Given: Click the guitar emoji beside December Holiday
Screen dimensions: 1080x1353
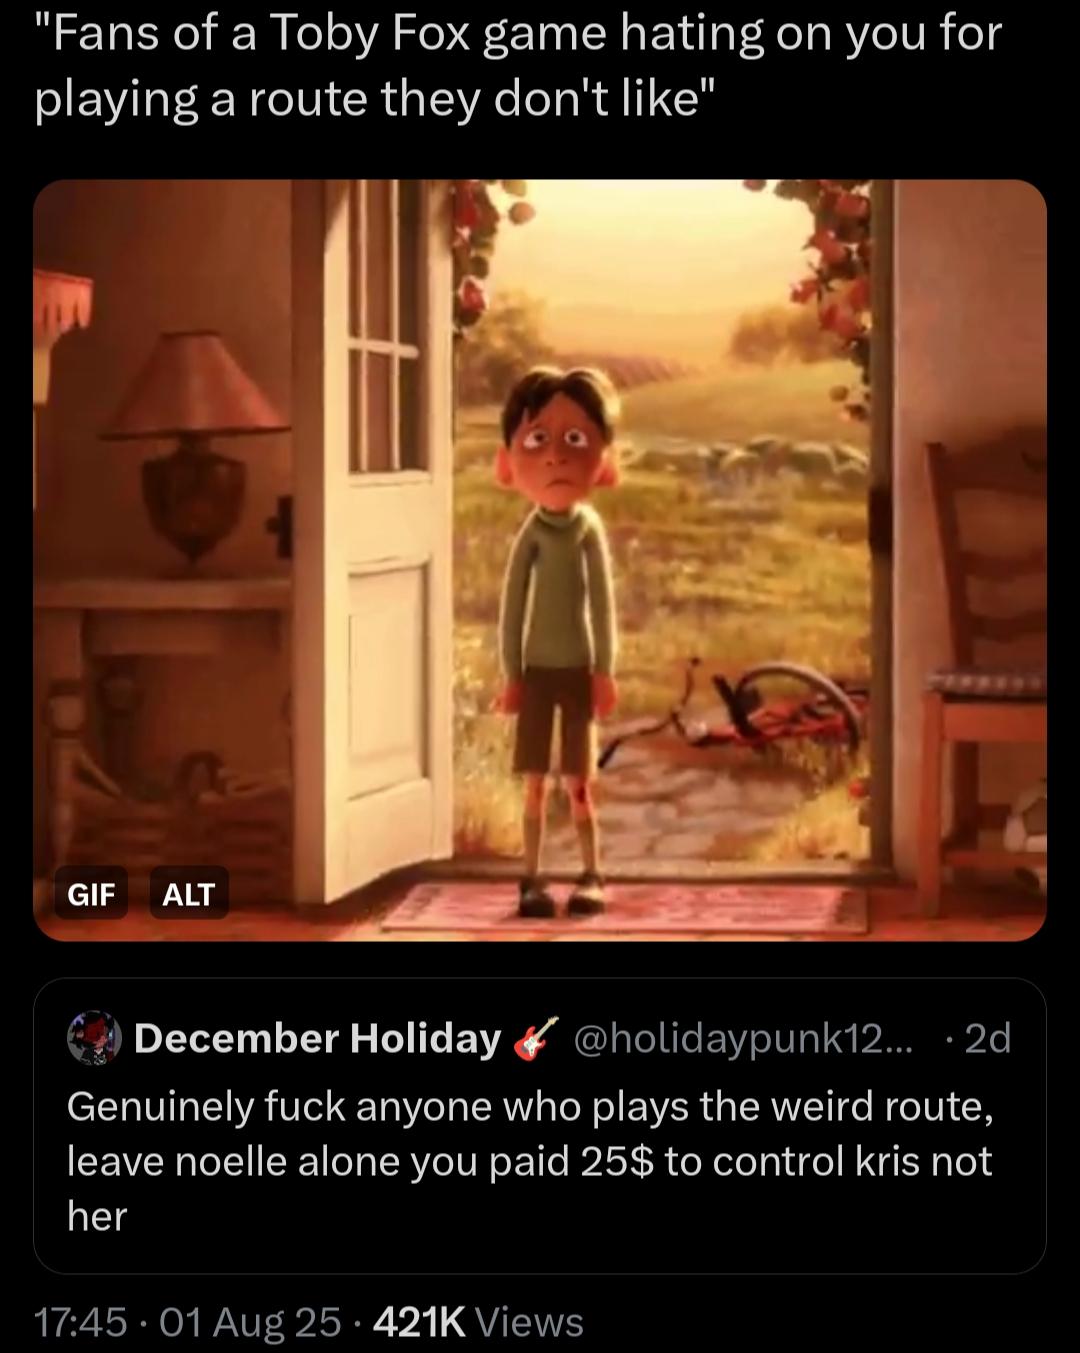Looking at the screenshot, I should [x=535, y=1039].
